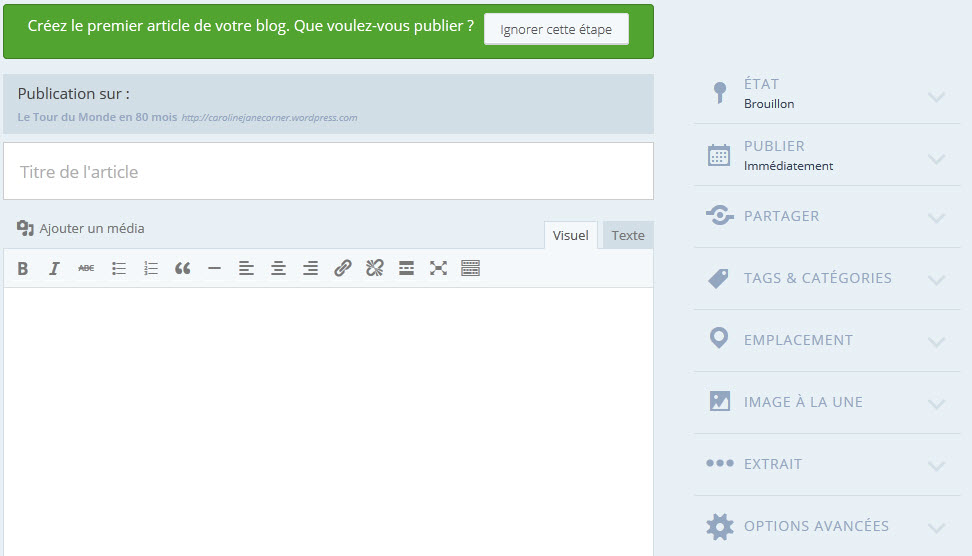Focus the Titre de l'article field
Screen dimensions: 972x556
328,172
